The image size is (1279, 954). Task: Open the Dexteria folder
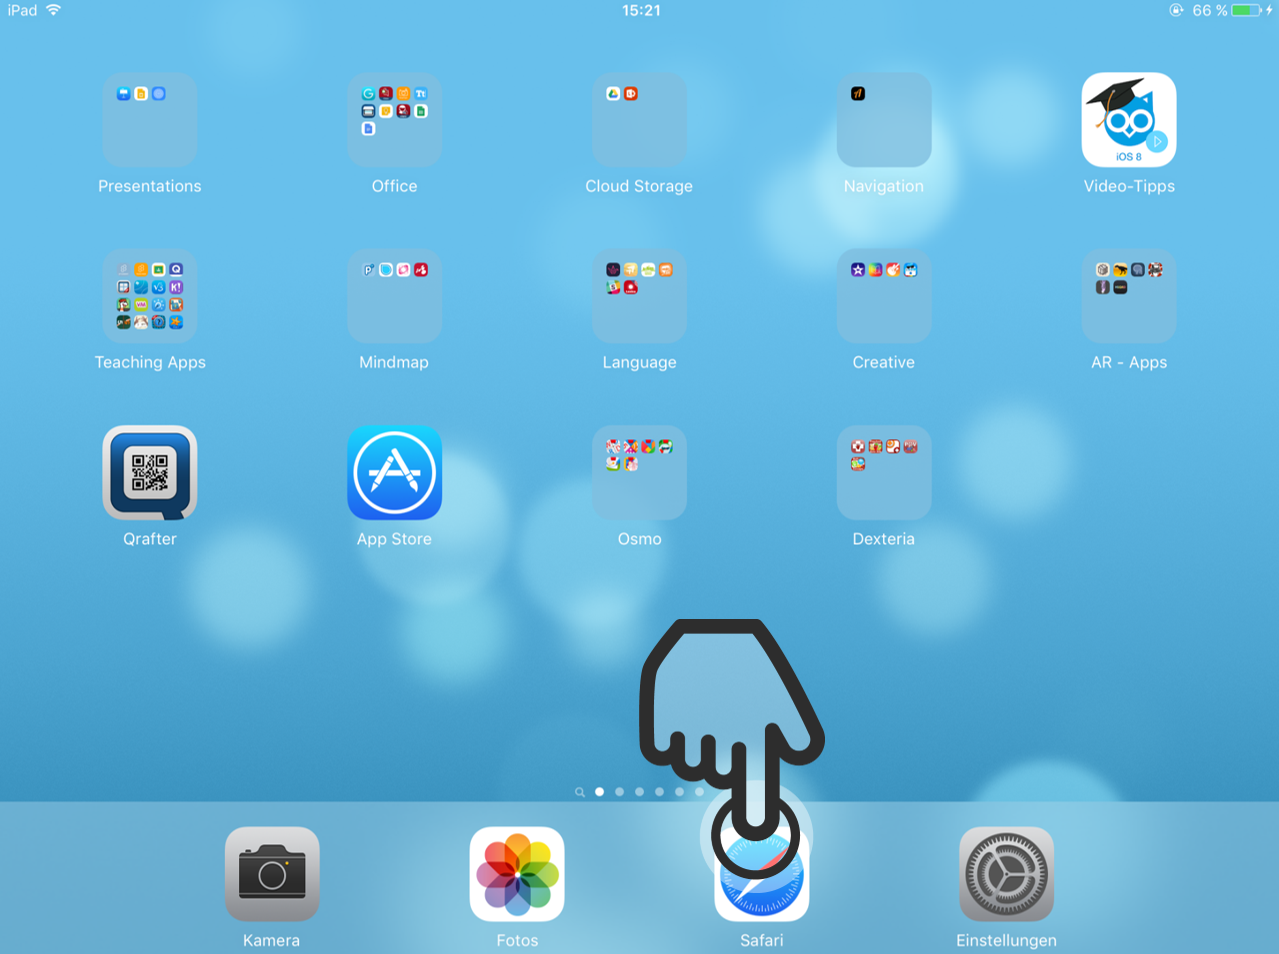(884, 473)
